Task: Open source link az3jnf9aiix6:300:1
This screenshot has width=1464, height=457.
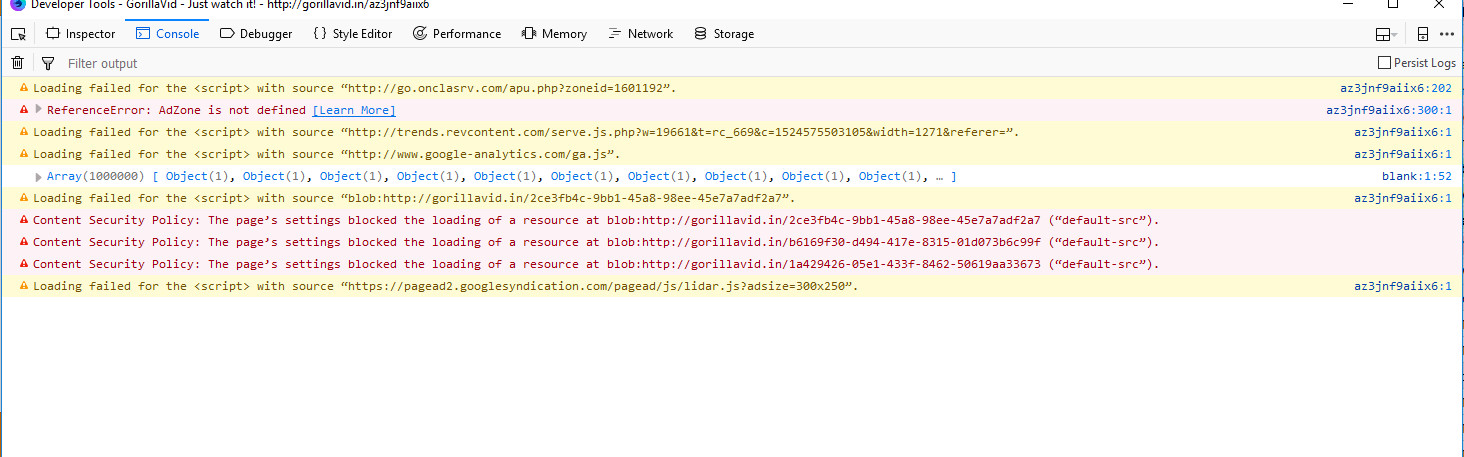Action: pyautogui.click(x=1389, y=110)
